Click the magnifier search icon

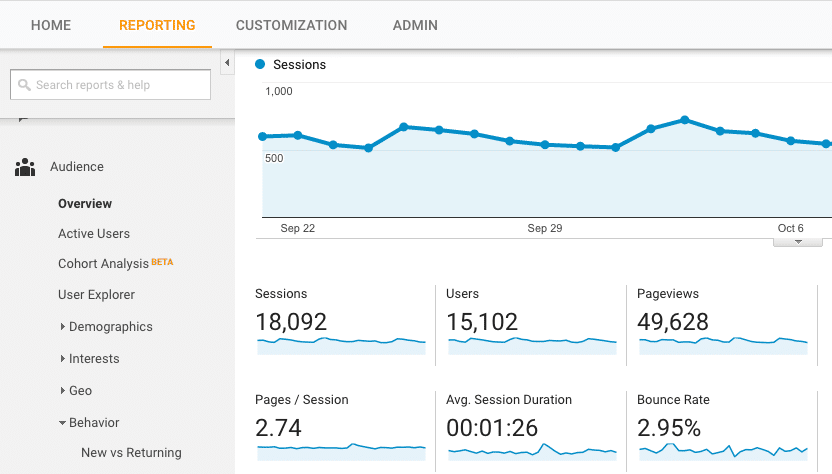click(x=24, y=84)
